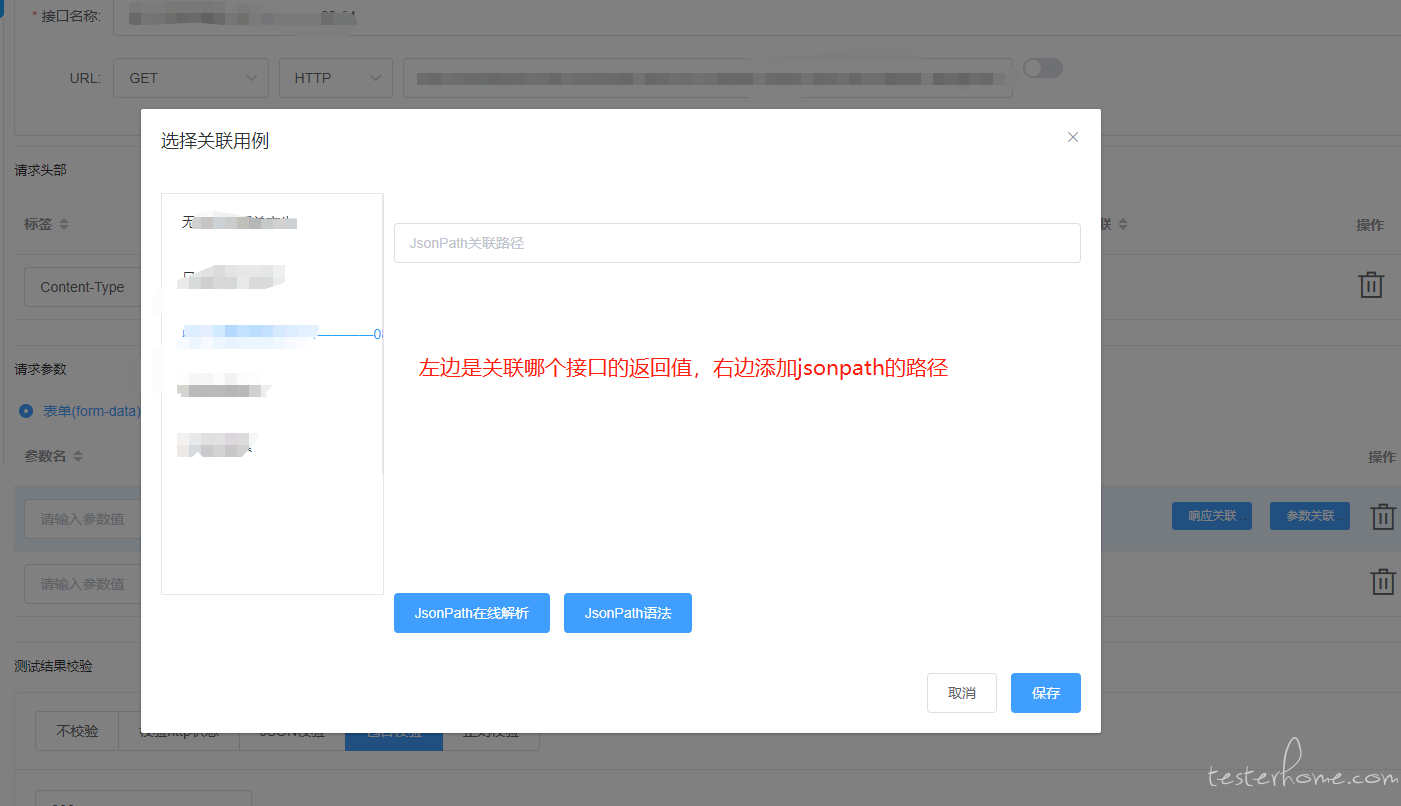Click the 参数关联 button
The image size is (1401, 806).
click(x=1310, y=516)
